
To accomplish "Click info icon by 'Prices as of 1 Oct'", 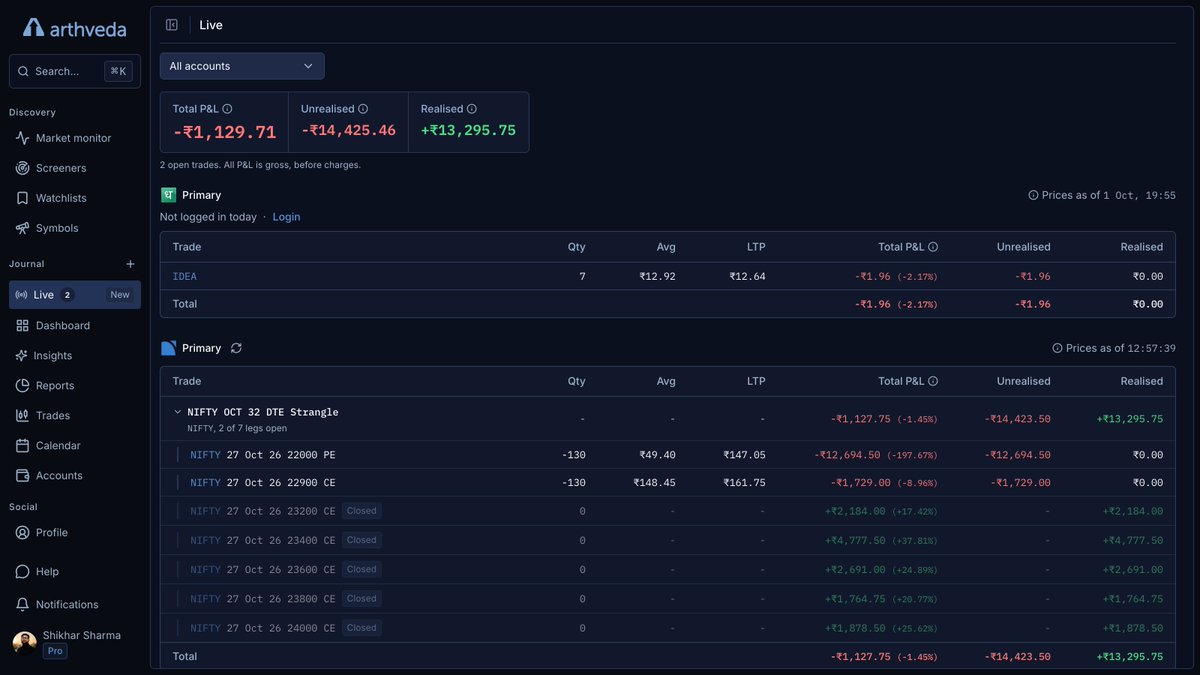I will (1033, 196).
